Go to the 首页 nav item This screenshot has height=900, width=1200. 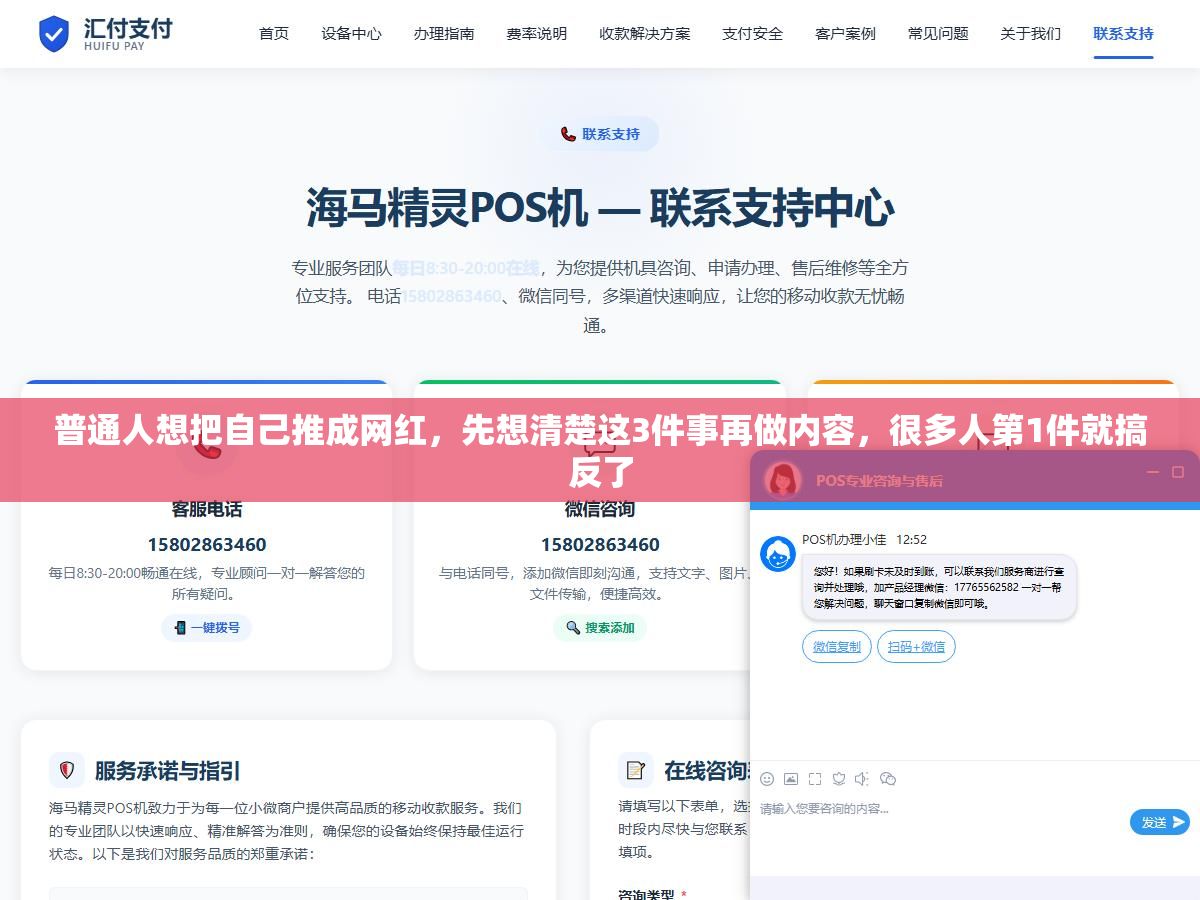[274, 33]
